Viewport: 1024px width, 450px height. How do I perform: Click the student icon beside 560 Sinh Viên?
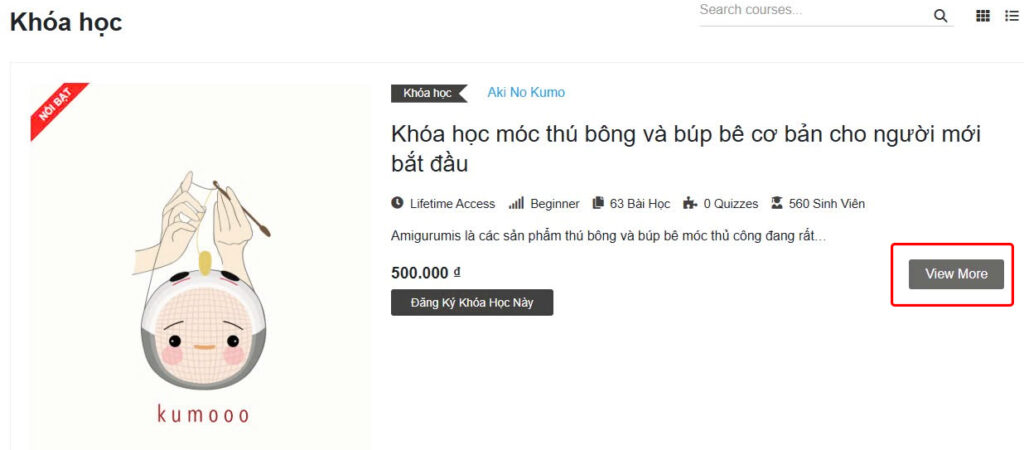pyautogui.click(x=777, y=204)
